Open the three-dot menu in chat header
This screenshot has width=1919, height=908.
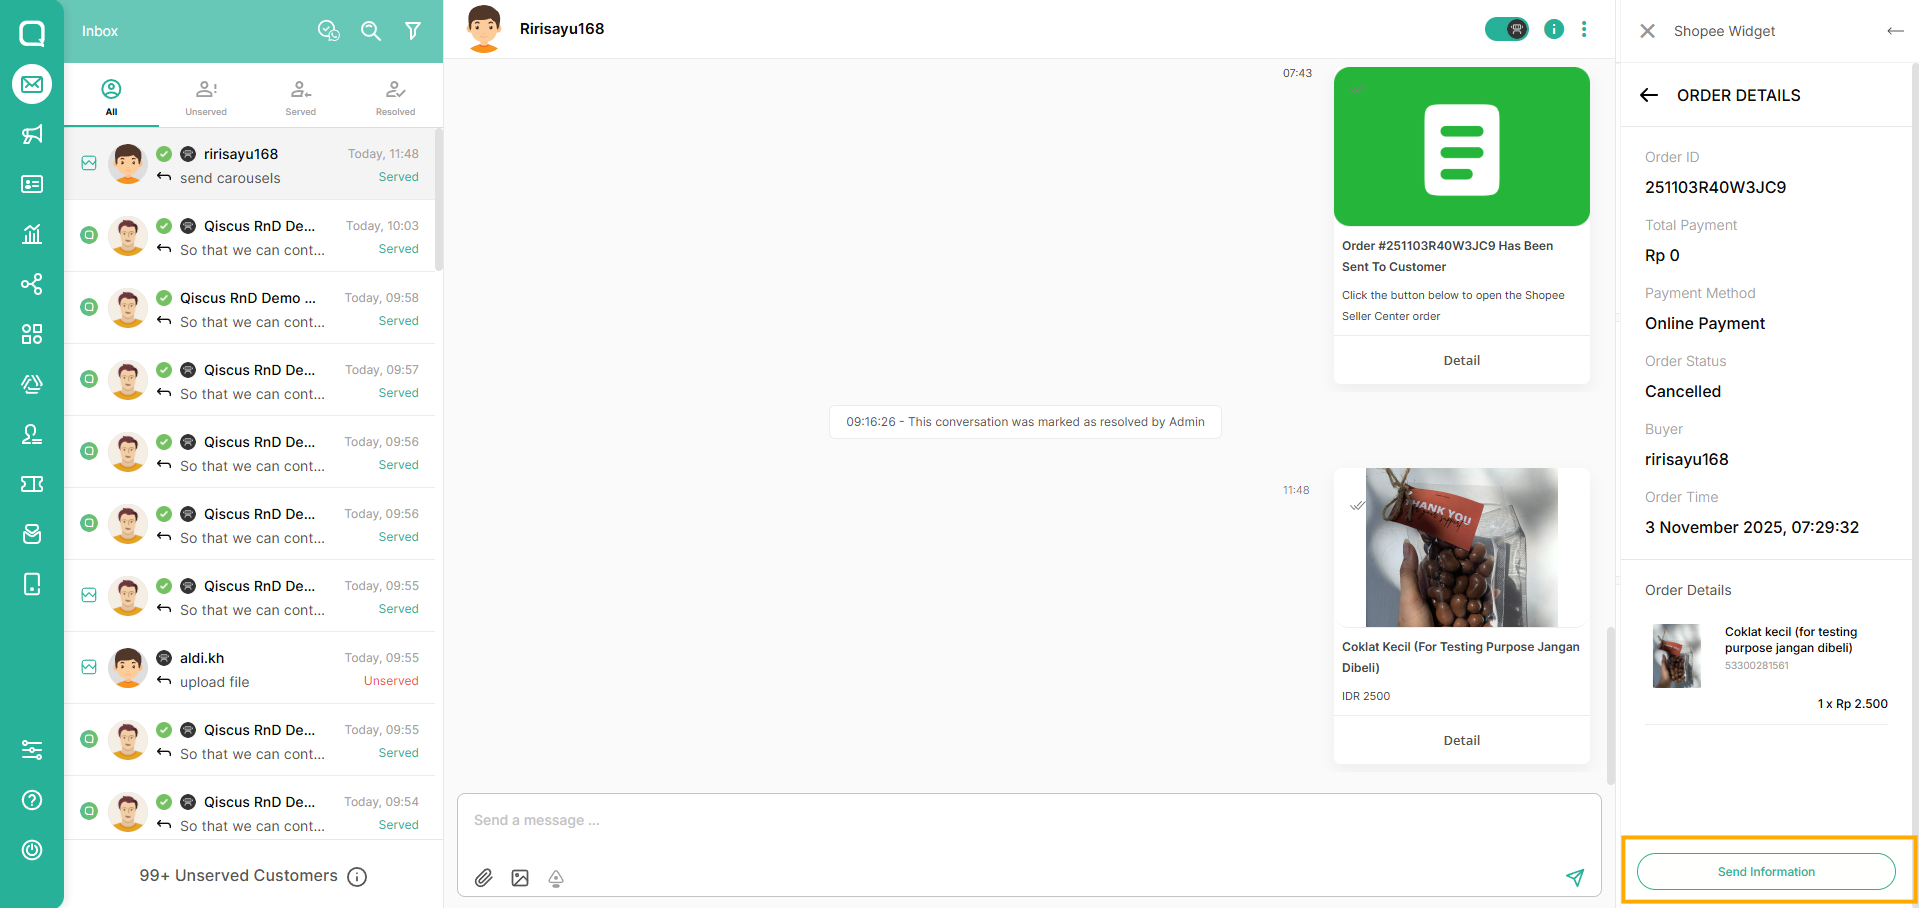1584,29
